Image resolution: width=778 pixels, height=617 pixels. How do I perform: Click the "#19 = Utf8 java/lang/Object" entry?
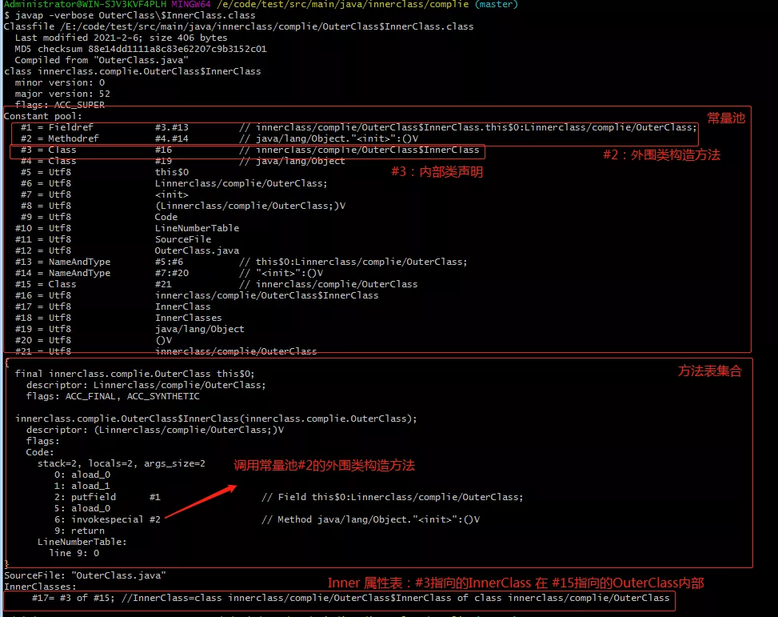click(130, 329)
